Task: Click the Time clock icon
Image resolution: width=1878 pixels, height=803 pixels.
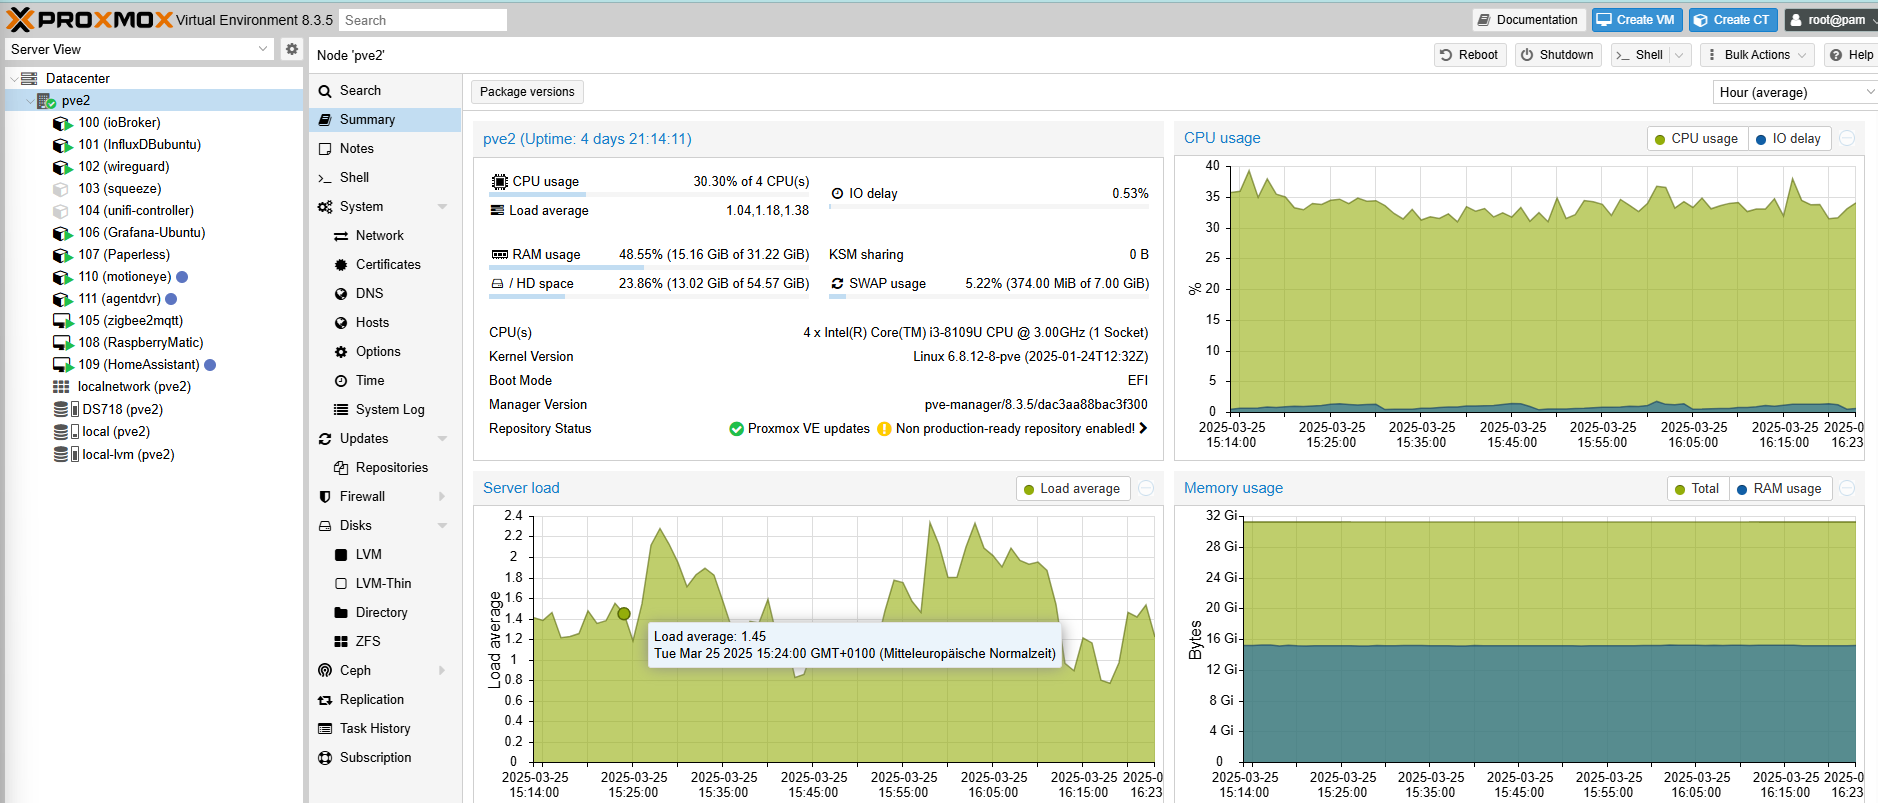Action: [x=341, y=381]
